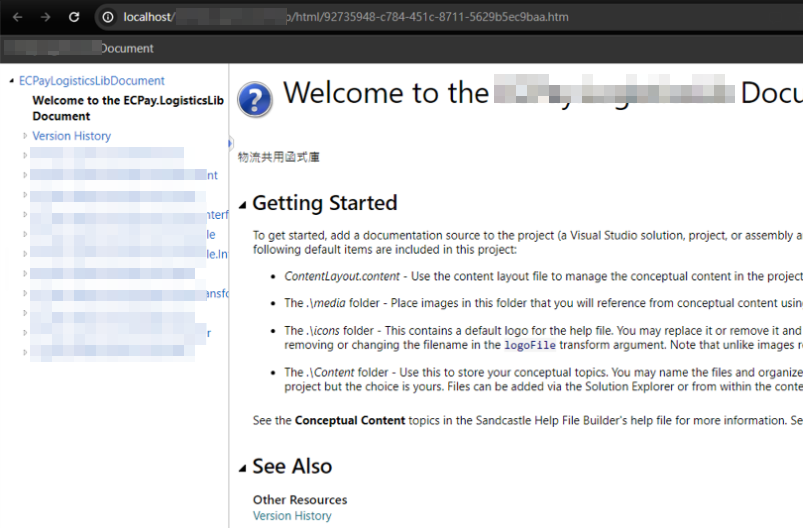
Task: Reload the page with the refresh icon
Action: point(74,17)
